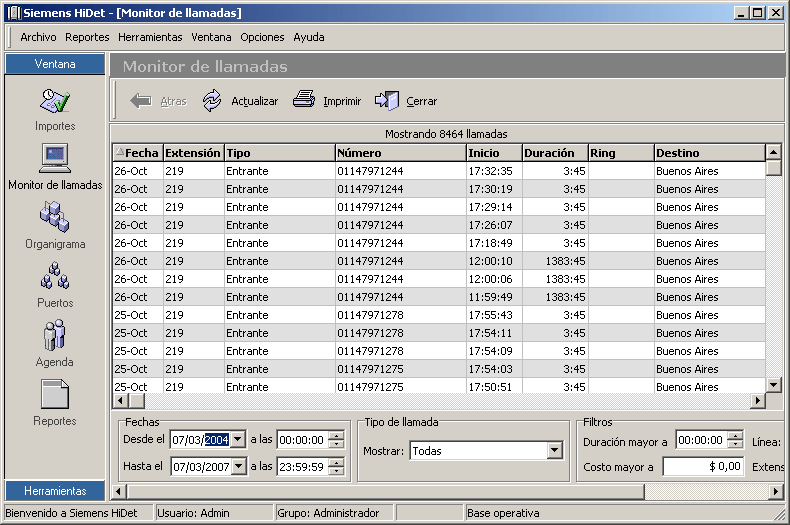The height and width of the screenshot is (525, 790).
Task: Click the Desde el time spinner
Action: [336, 440]
